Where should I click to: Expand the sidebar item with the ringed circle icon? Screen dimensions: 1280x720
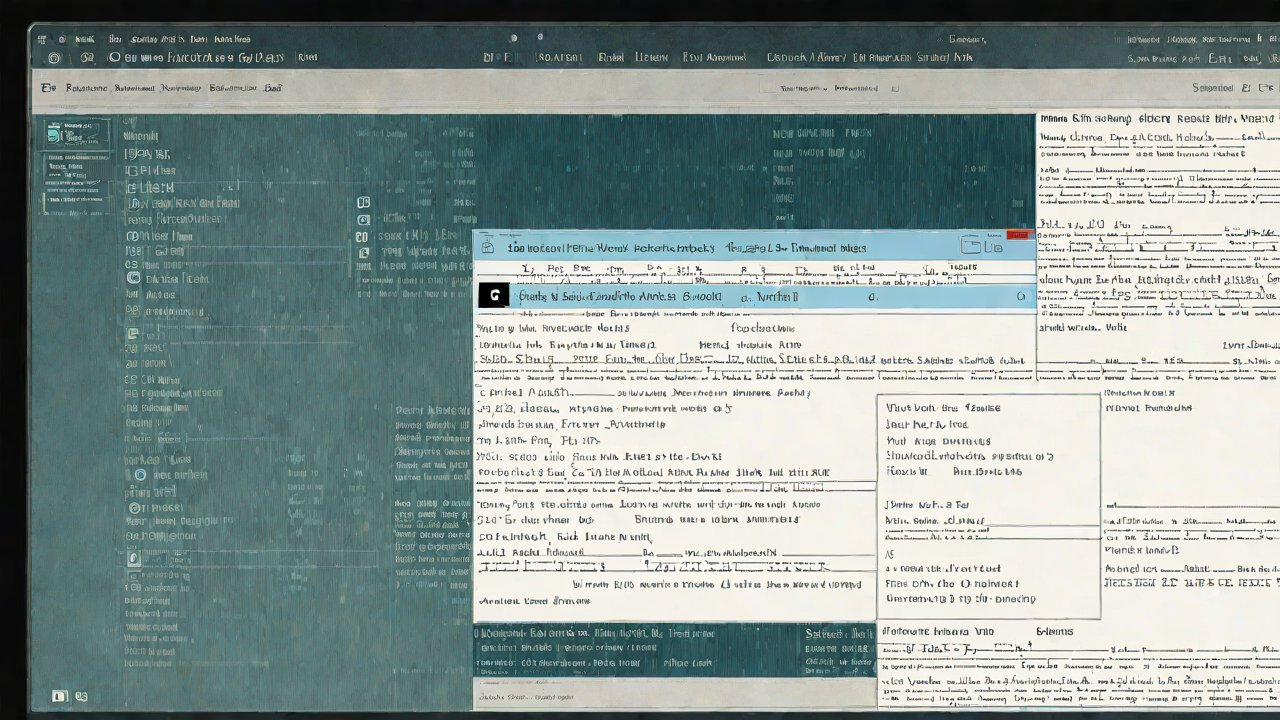(140, 475)
